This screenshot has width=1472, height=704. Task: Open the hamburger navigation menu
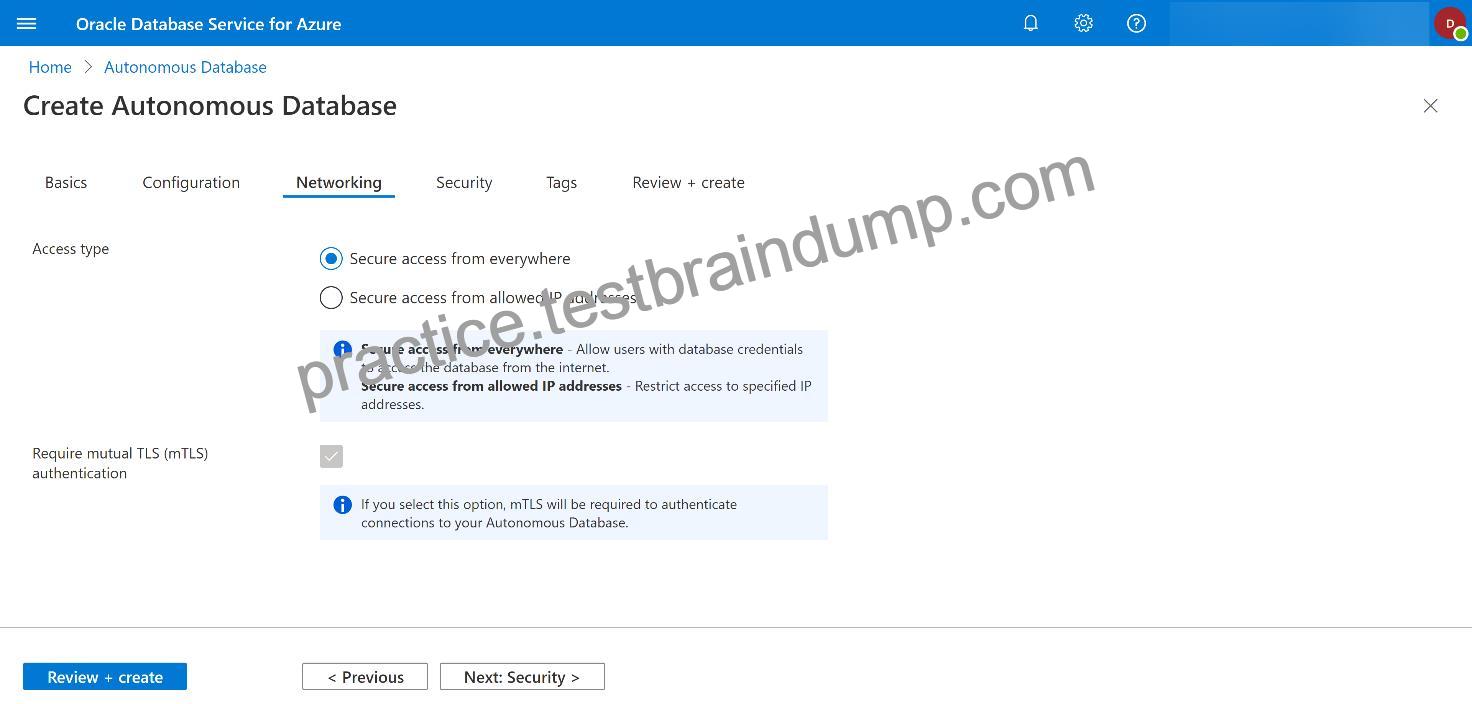click(27, 23)
